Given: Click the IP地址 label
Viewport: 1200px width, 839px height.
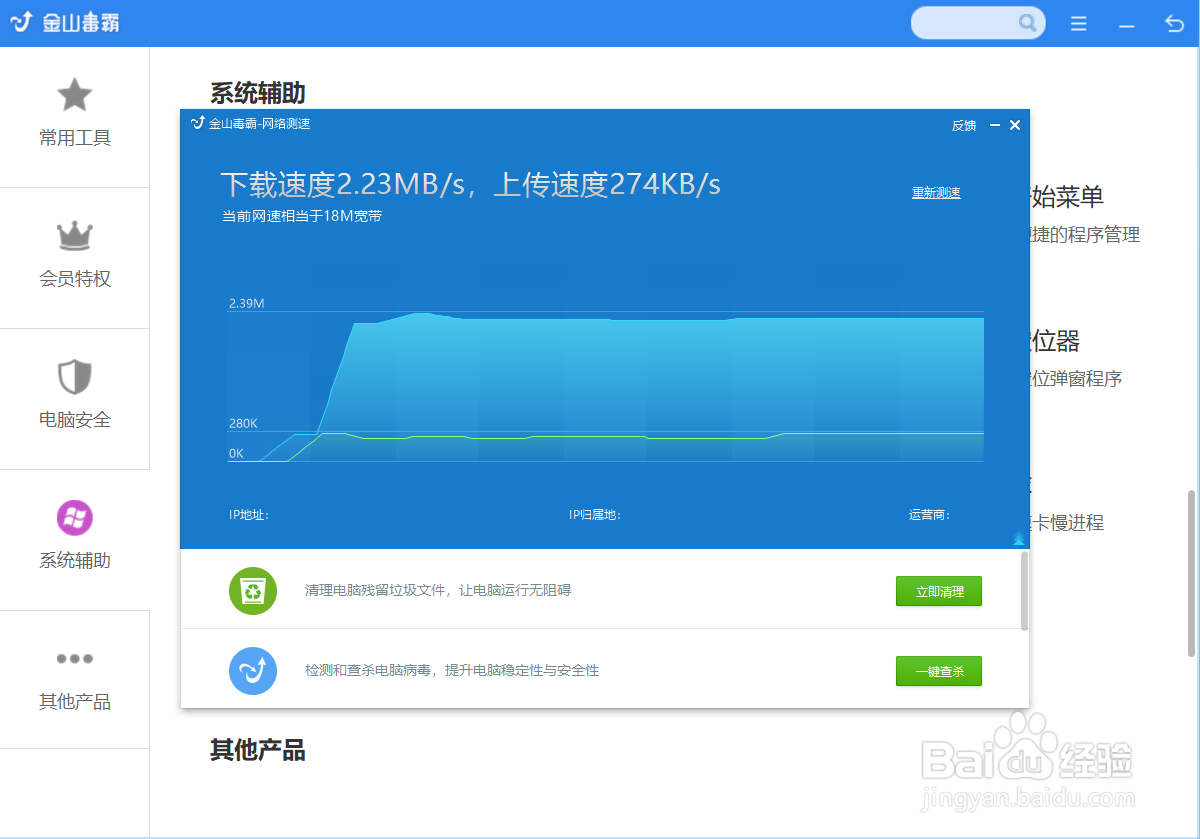Looking at the screenshot, I should click(x=249, y=515).
